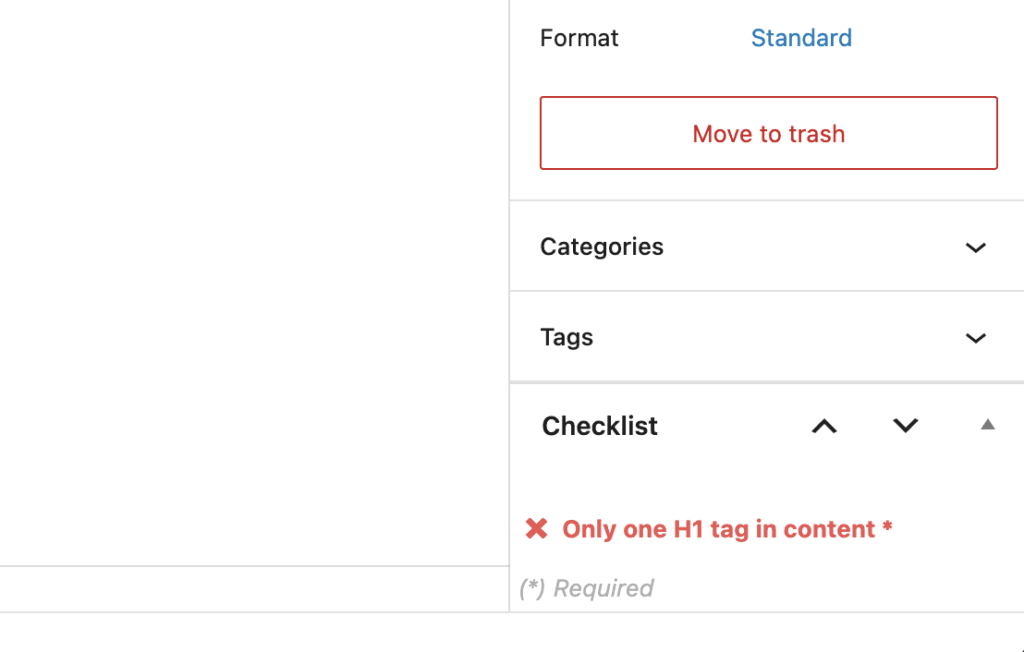1024x652 pixels.
Task: Click the Categories chevron icon
Action: [x=975, y=247]
